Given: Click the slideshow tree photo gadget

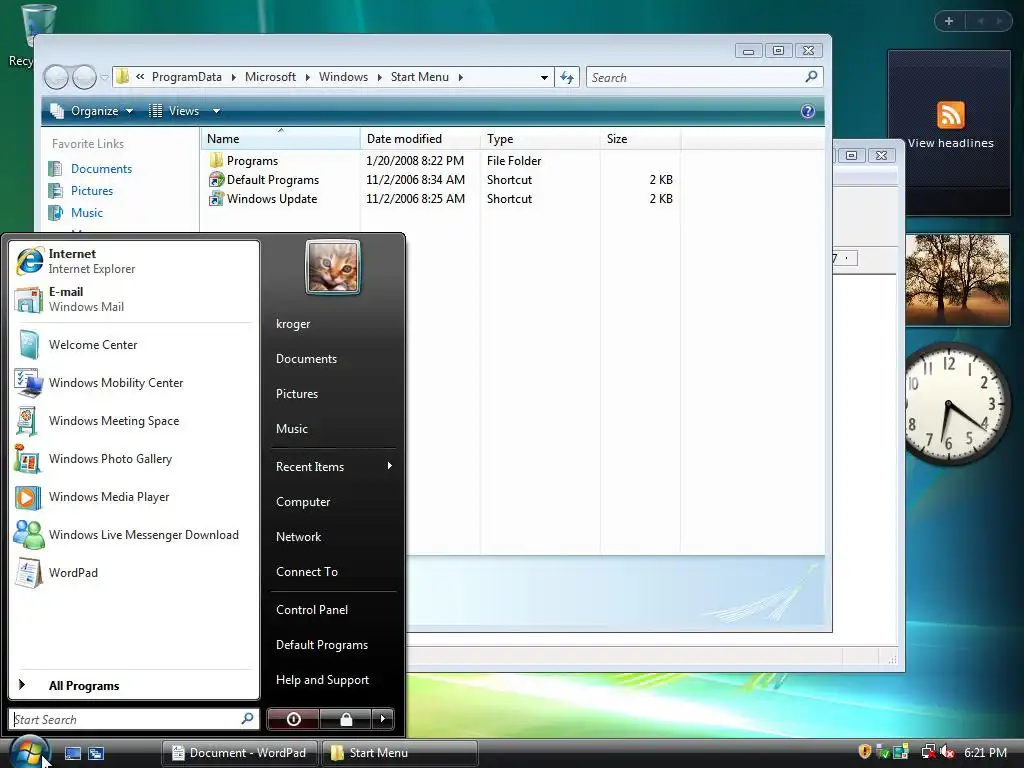Looking at the screenshot, I should coord(957,280).
